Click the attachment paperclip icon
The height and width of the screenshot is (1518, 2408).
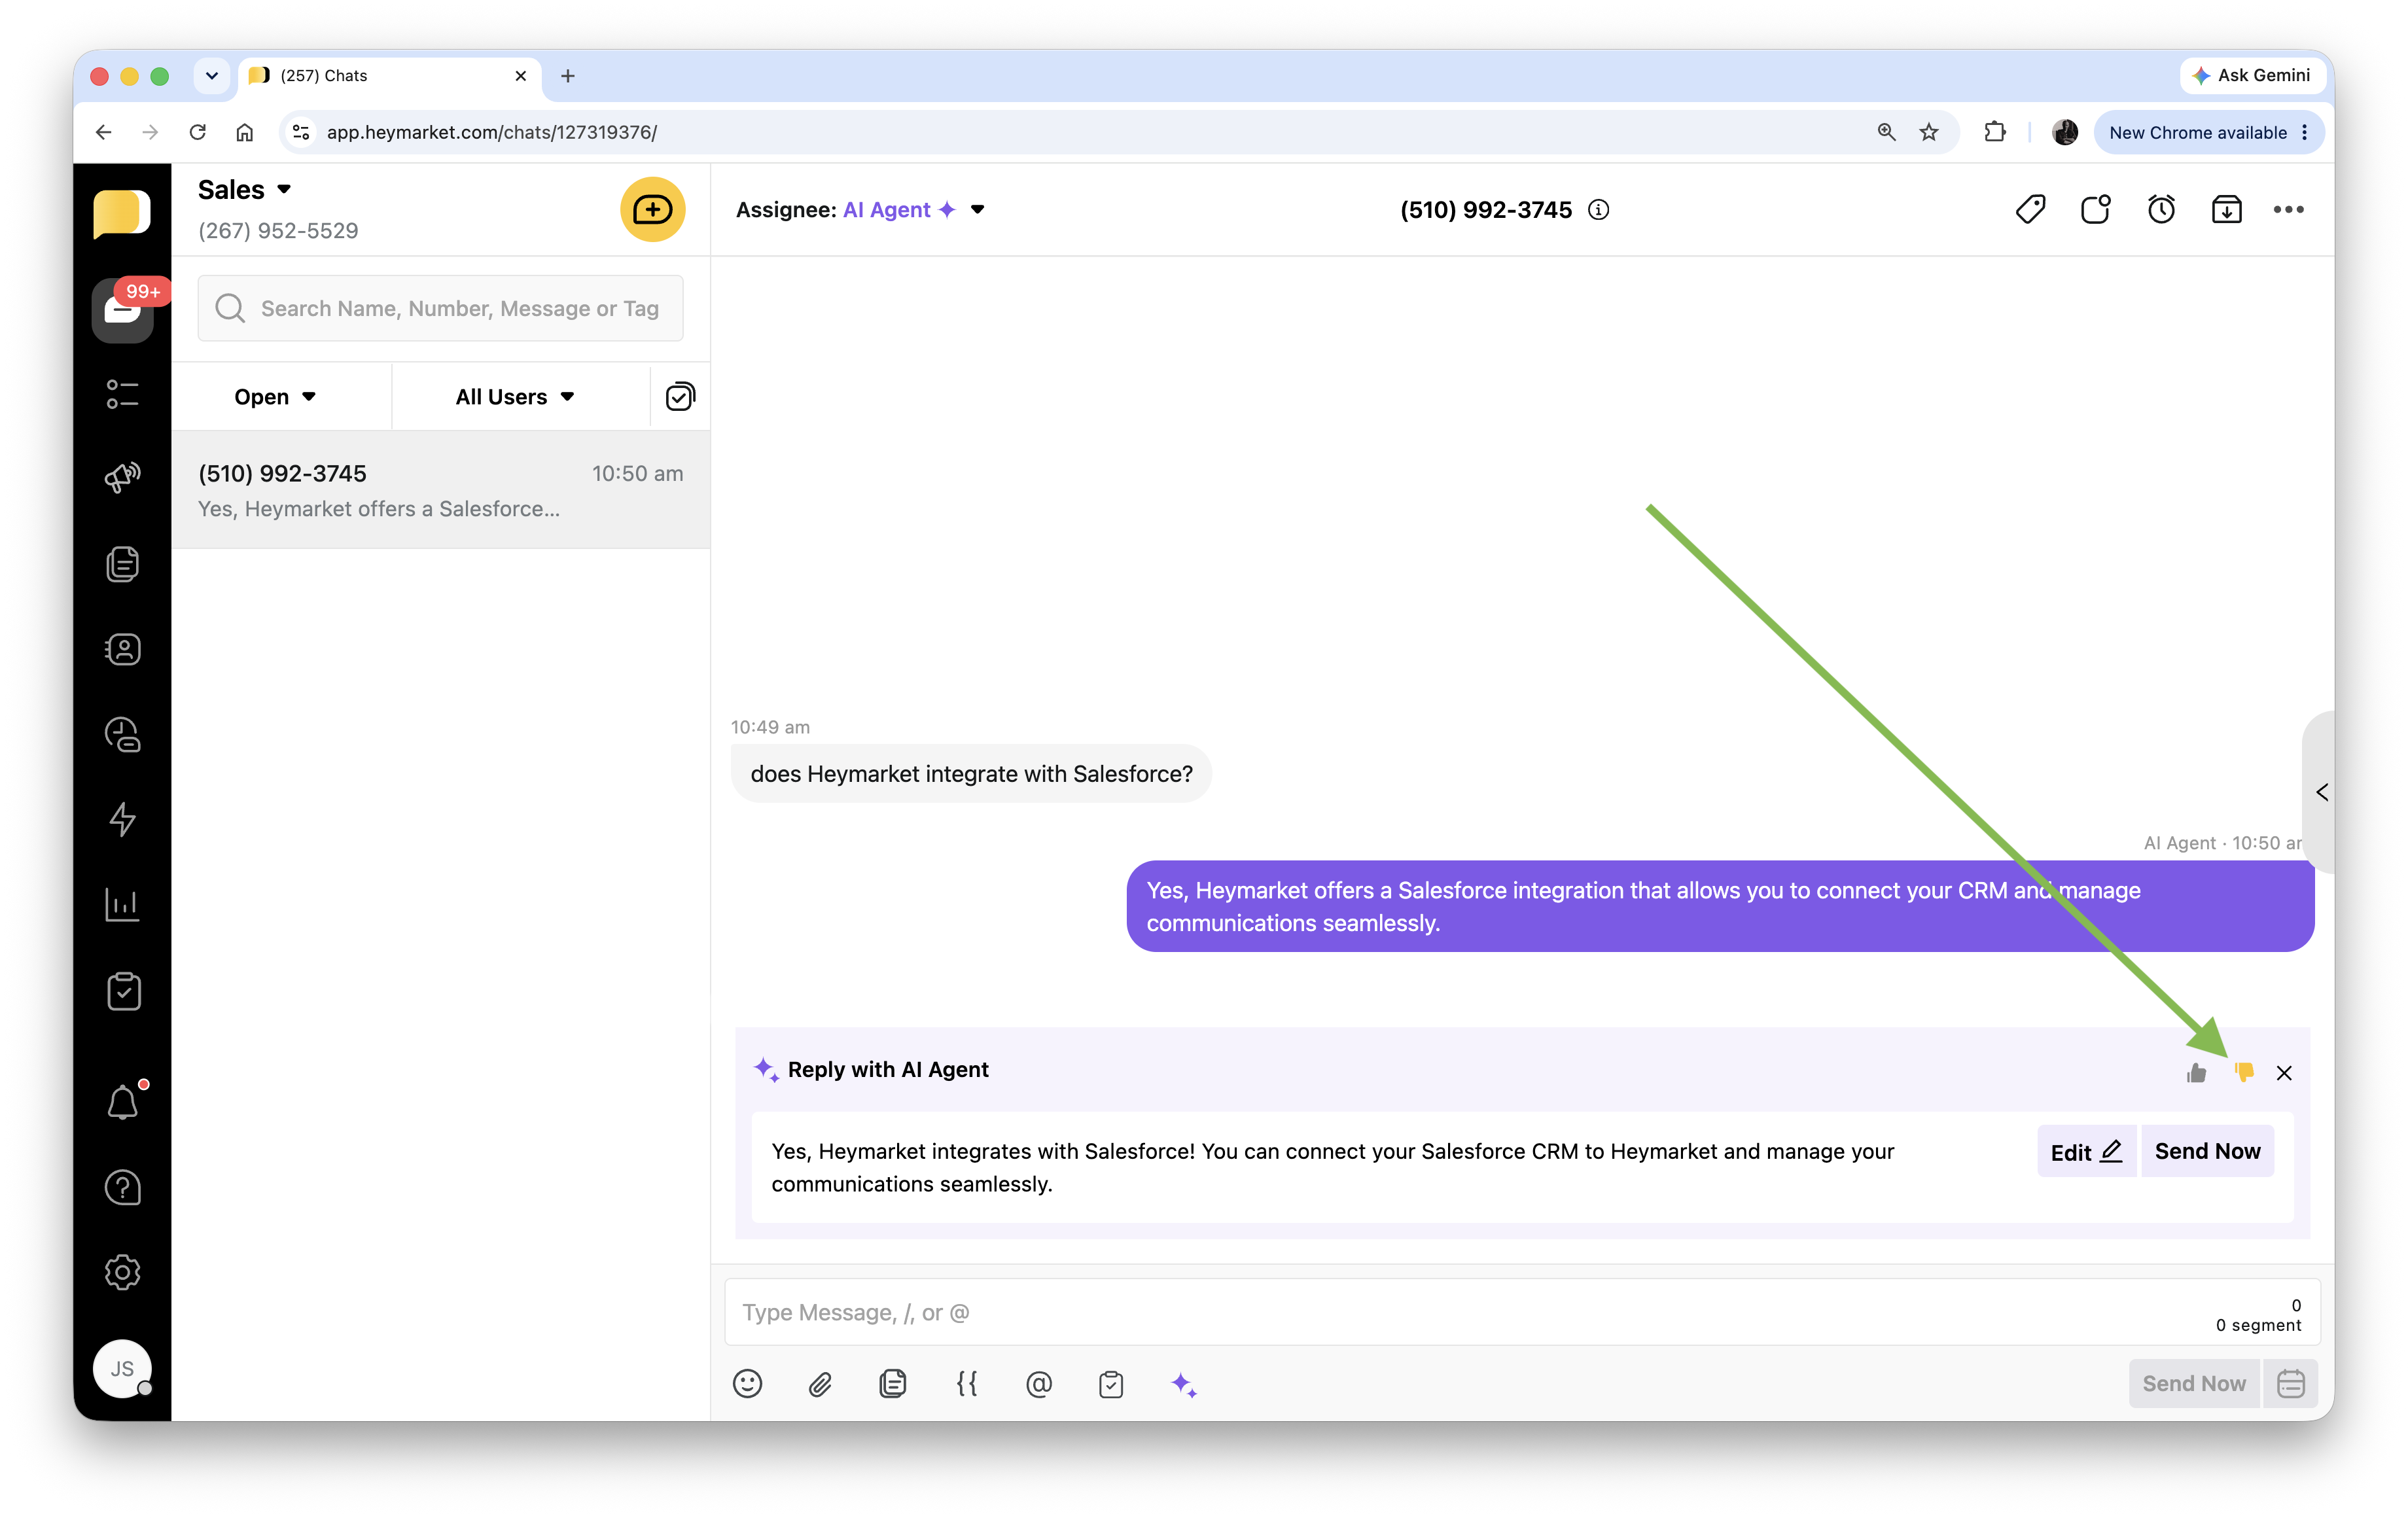coord(820,1384)
